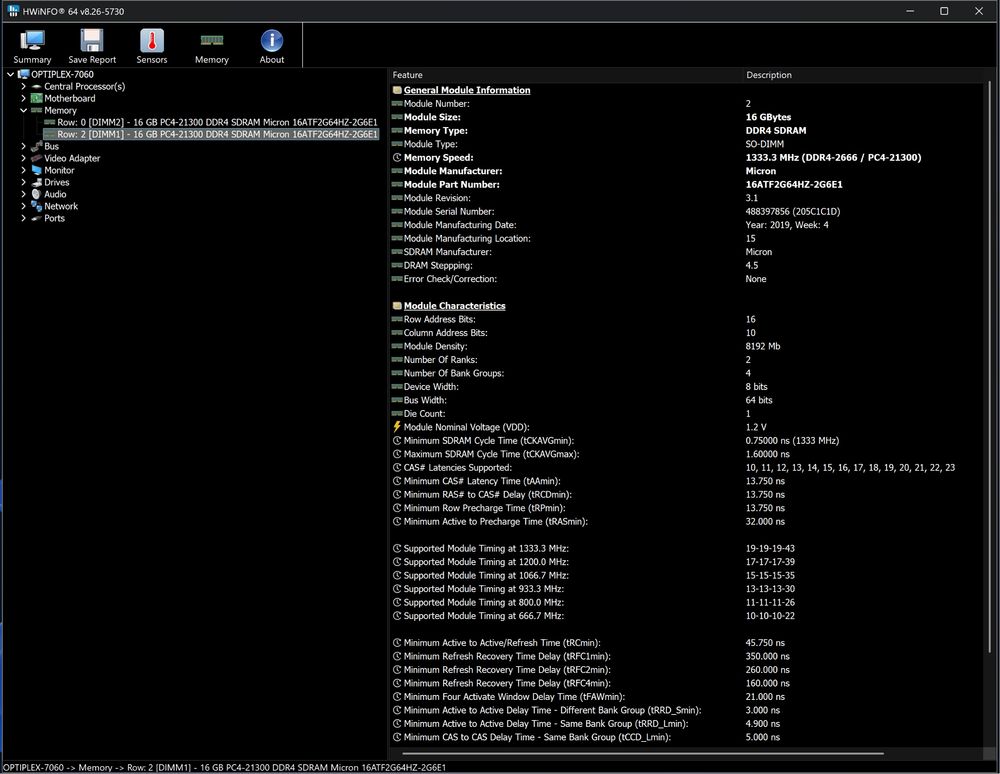Viewport: 1000px width, 774px height.
Task: Click the Module Characteristics folder icon
Action: point(397,306)
